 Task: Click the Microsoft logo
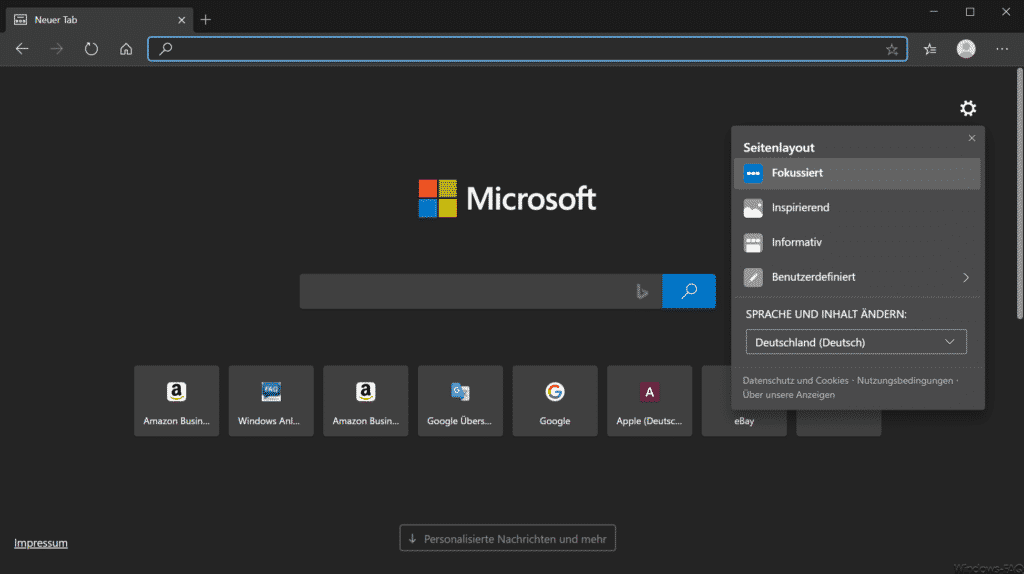pos(507,199)
